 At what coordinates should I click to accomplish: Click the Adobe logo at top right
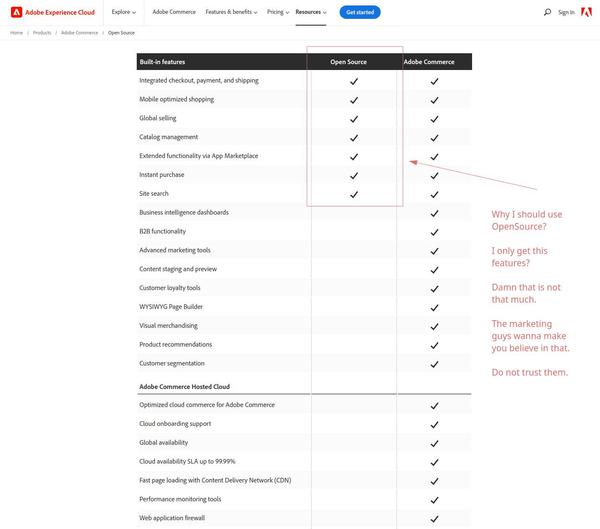pyautogui.click(x=586, y=12)
